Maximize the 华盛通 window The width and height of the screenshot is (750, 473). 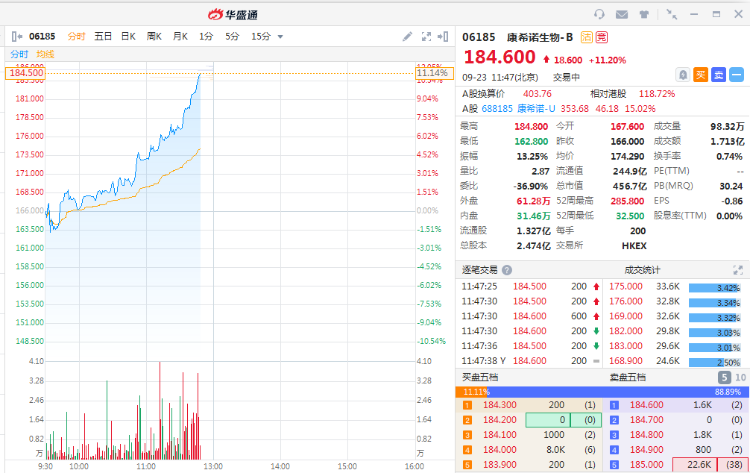[x=716, y=14]
